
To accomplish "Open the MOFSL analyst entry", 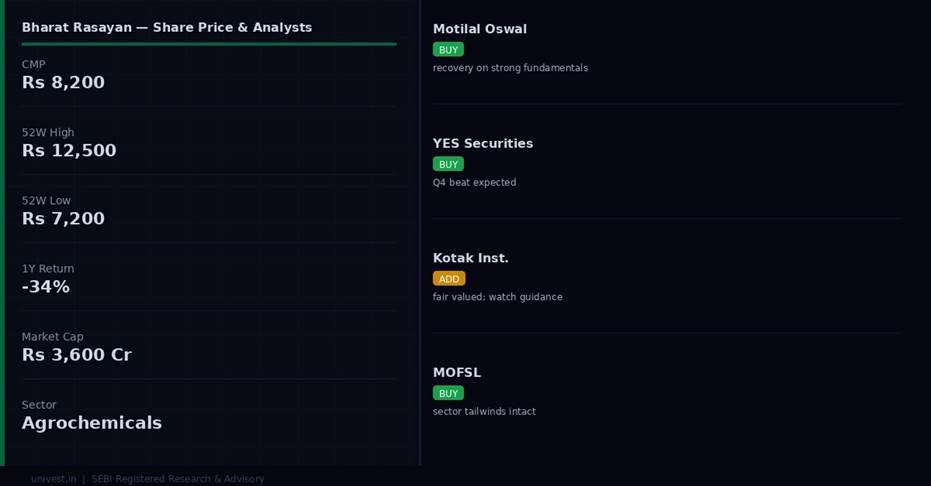I will [457, 373].
